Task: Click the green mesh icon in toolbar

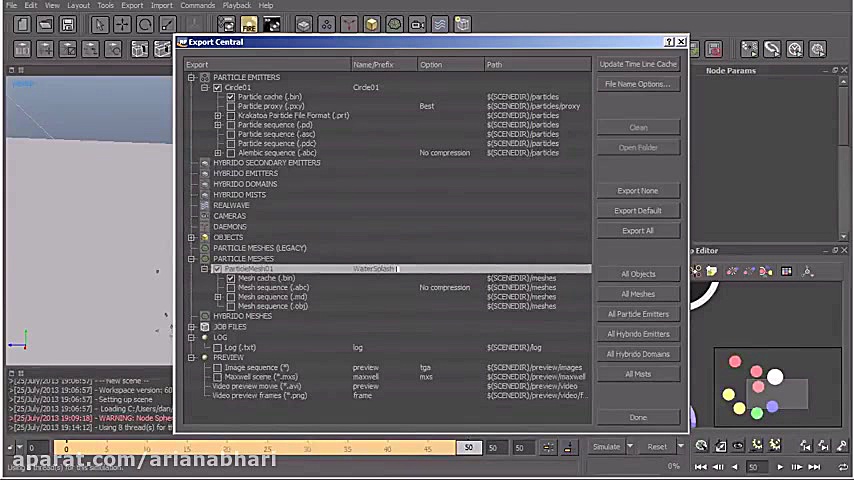Action: pos(394,25)
